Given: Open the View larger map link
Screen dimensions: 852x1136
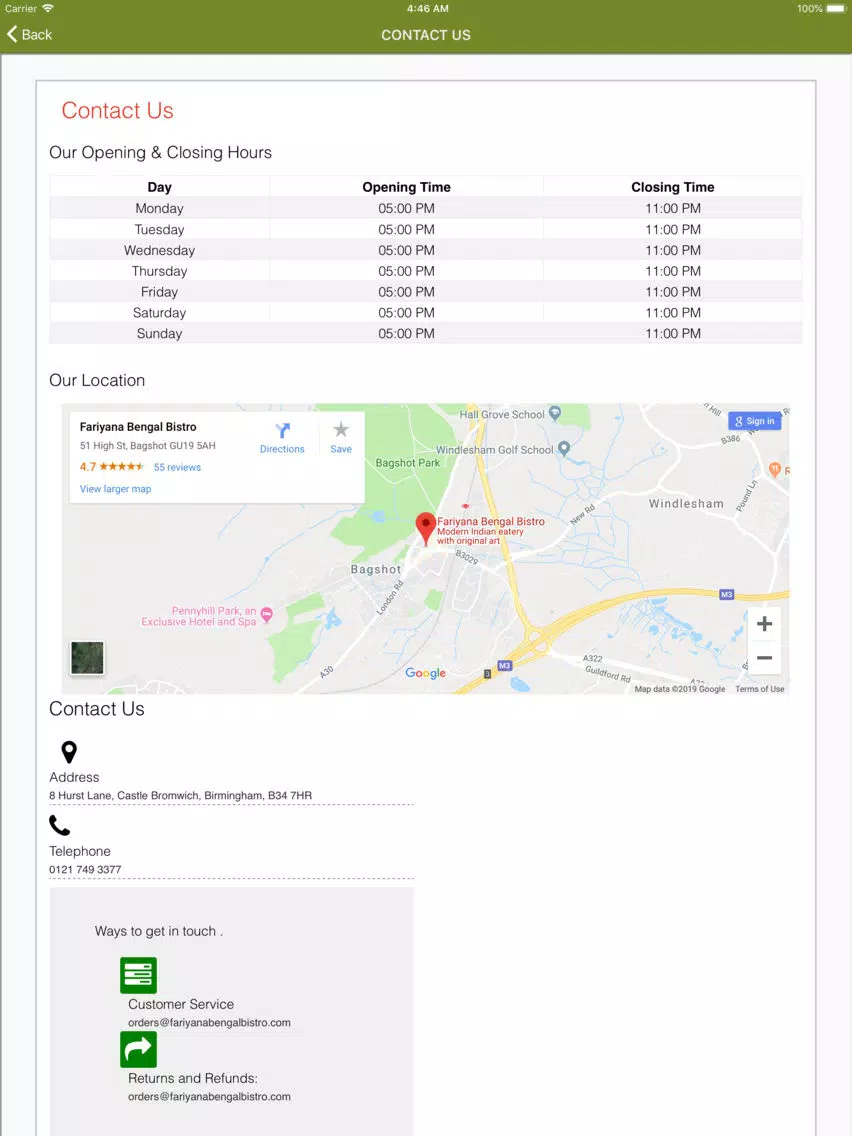Looking at the screenshot, I should (x=115, y=489).
